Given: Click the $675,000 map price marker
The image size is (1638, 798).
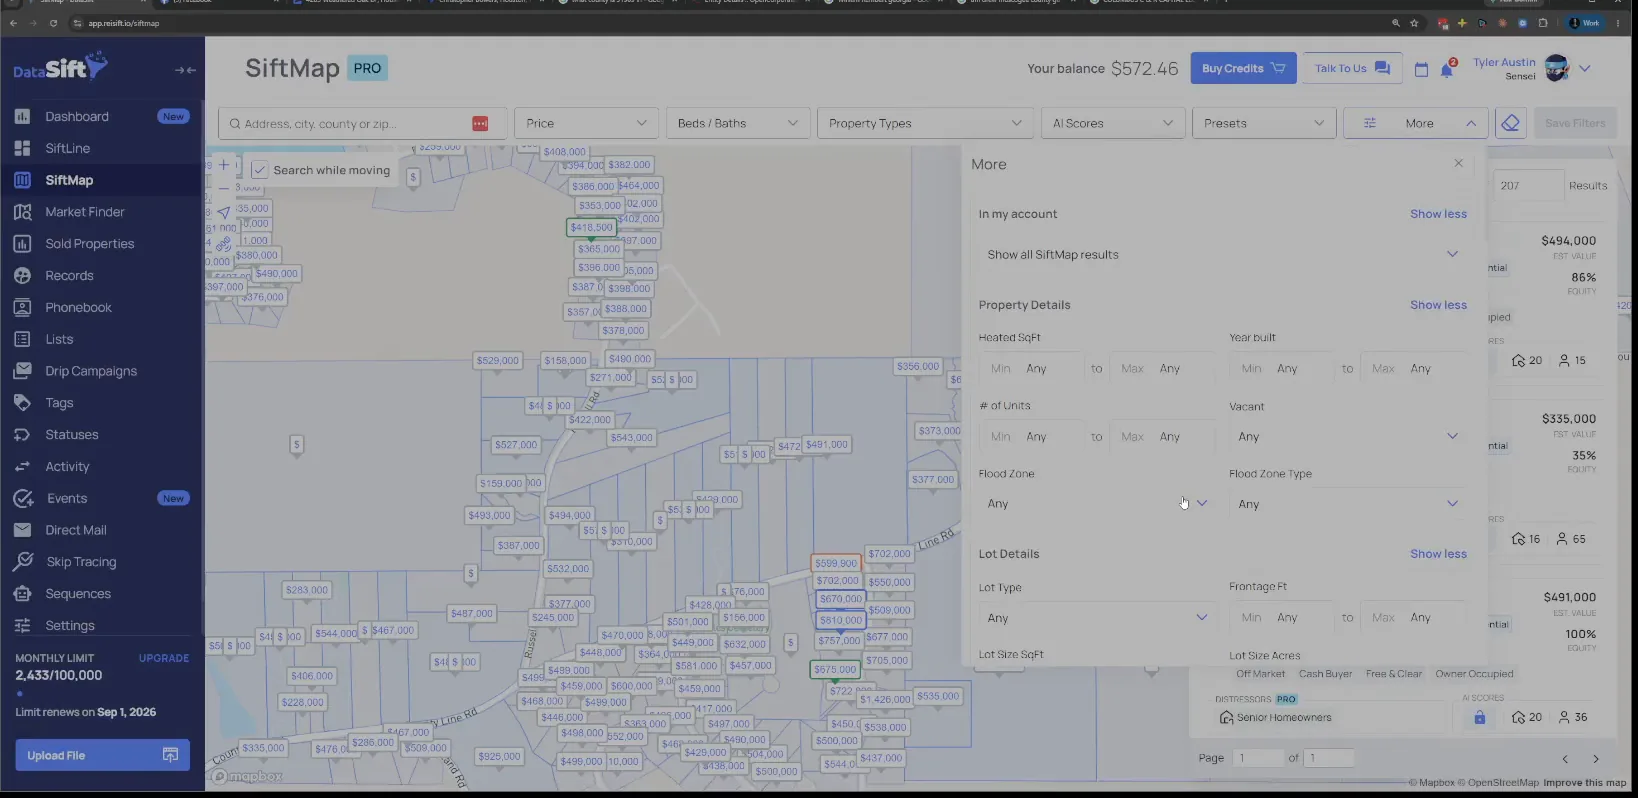Looking at the screenshot, I should (x=834, y=670).
